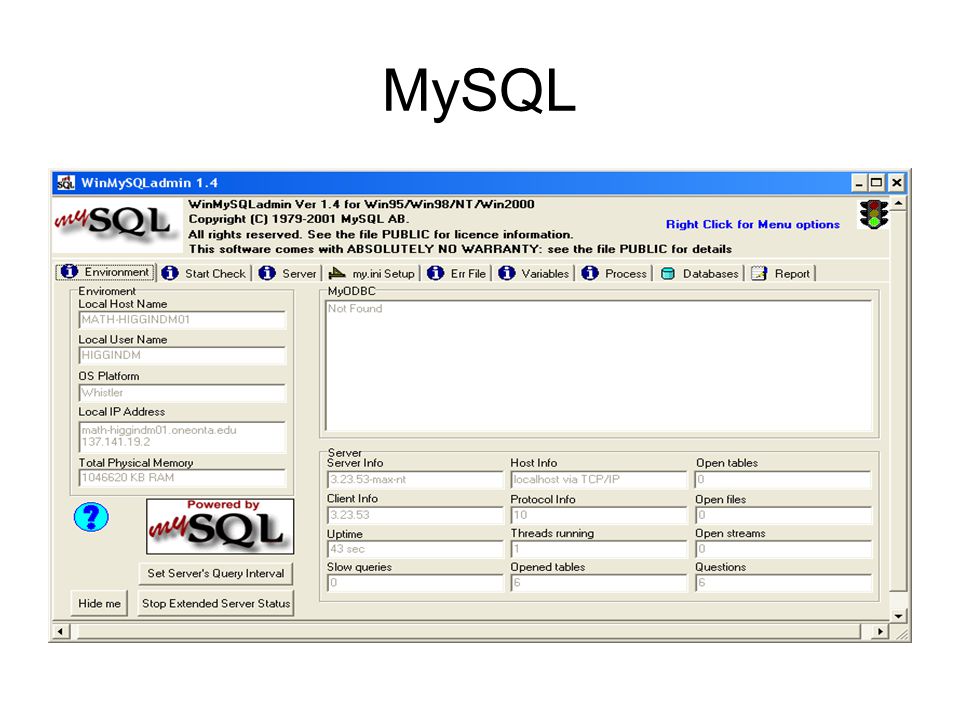The width and height of the screenshot is (960, 720).
Task: Open the Environment tab
Action: pyautogui.click(x=105, y=272)
